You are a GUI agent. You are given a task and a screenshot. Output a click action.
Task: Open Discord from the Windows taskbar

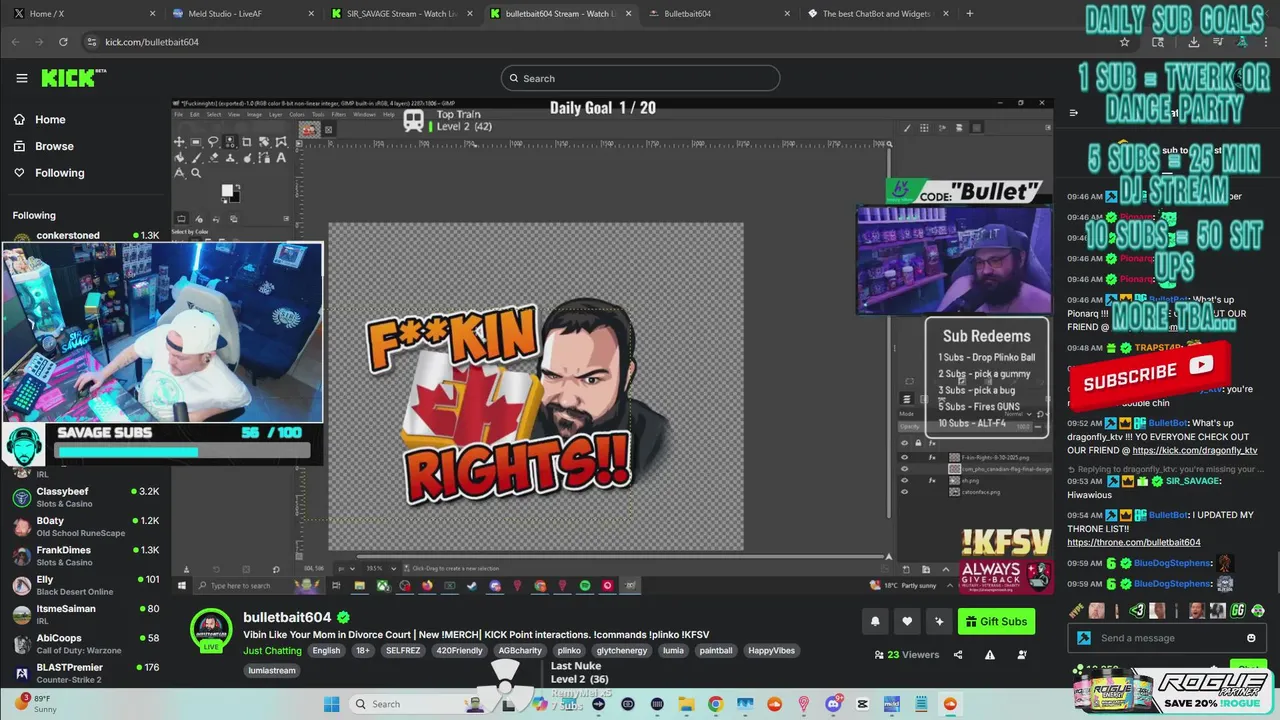833,704
